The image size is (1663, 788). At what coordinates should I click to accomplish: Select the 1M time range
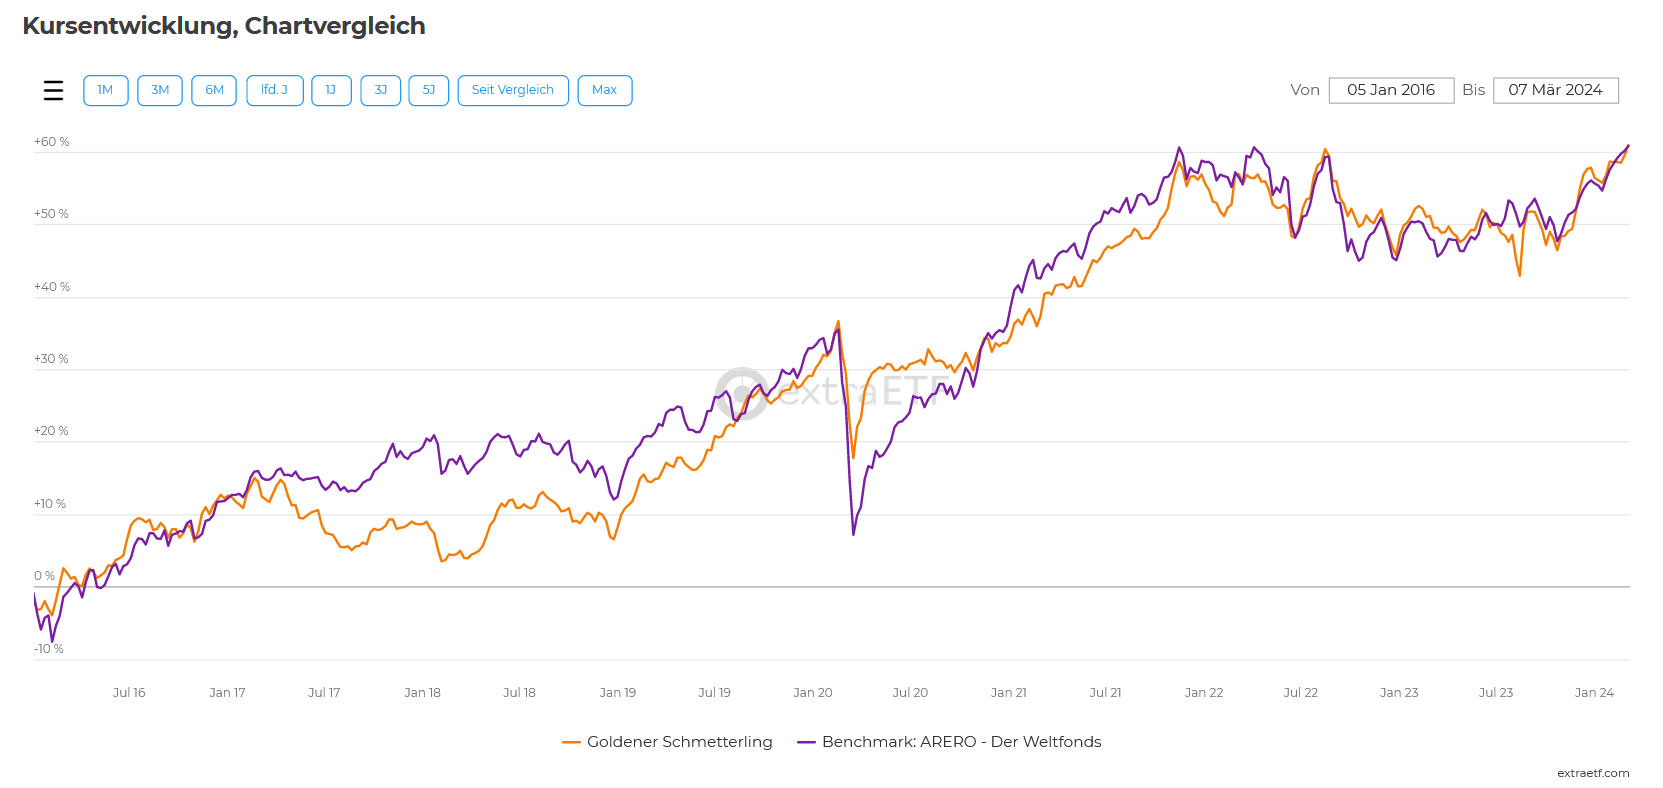pyautogui.click(x=105, y=90)
